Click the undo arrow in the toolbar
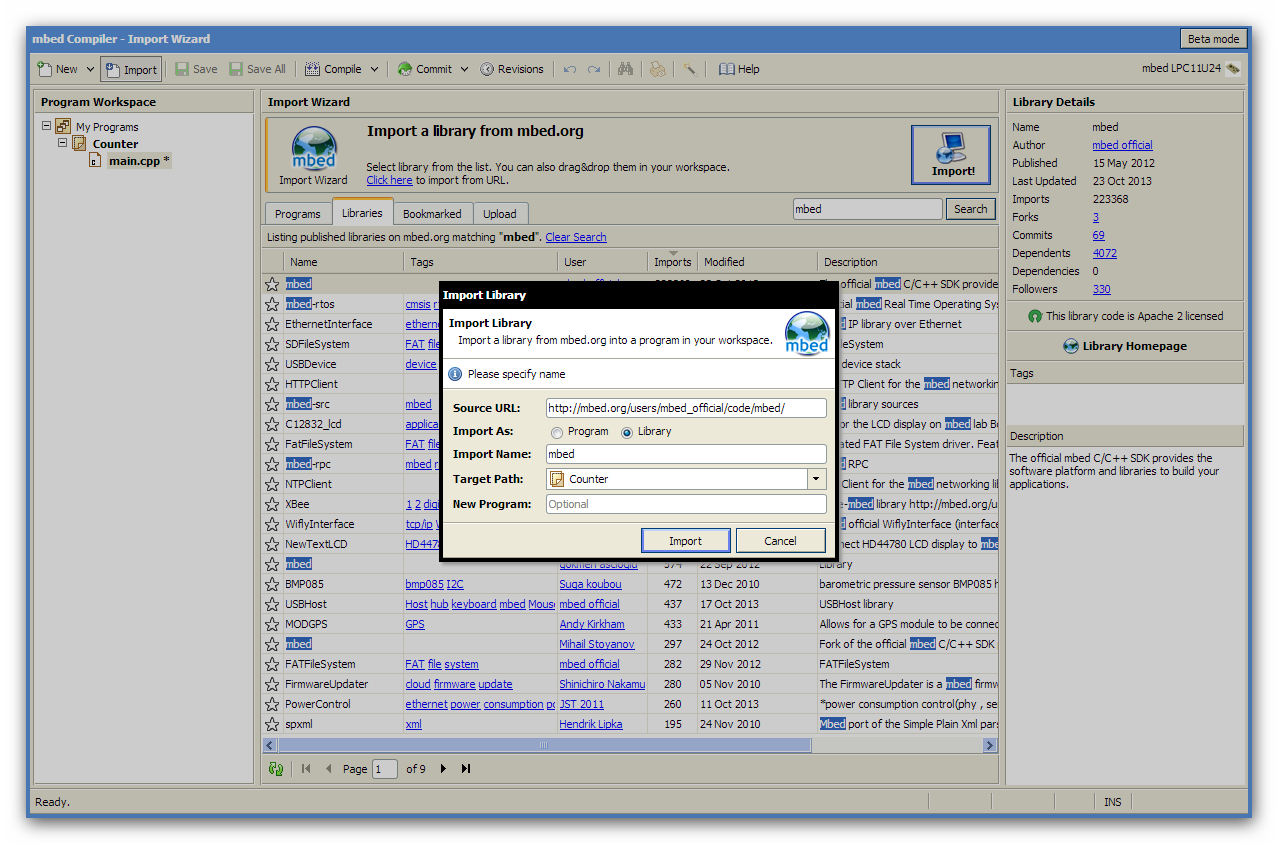 [x=570, y=69]
